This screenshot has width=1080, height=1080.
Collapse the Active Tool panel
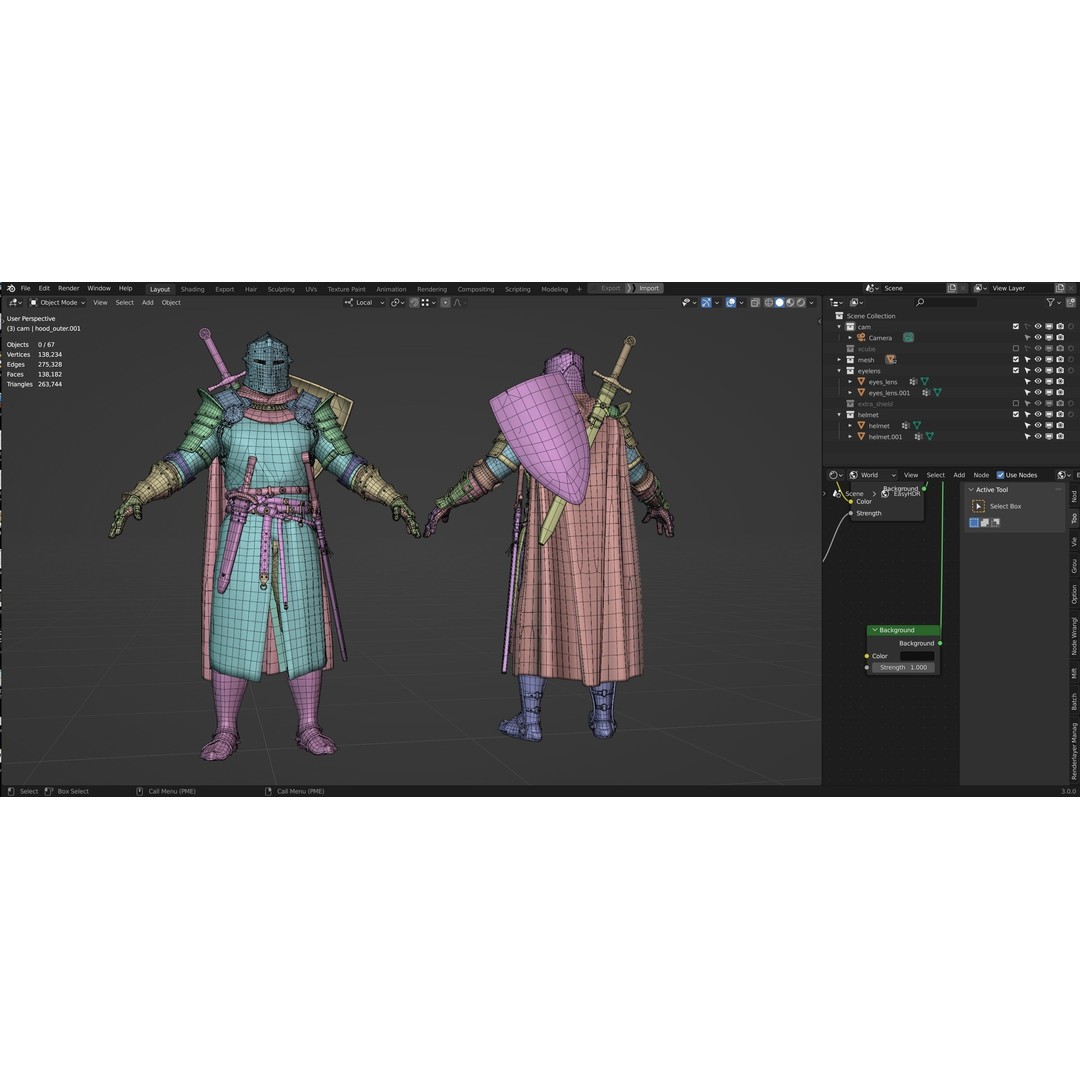pyautogui.click(x=971, y=490)
